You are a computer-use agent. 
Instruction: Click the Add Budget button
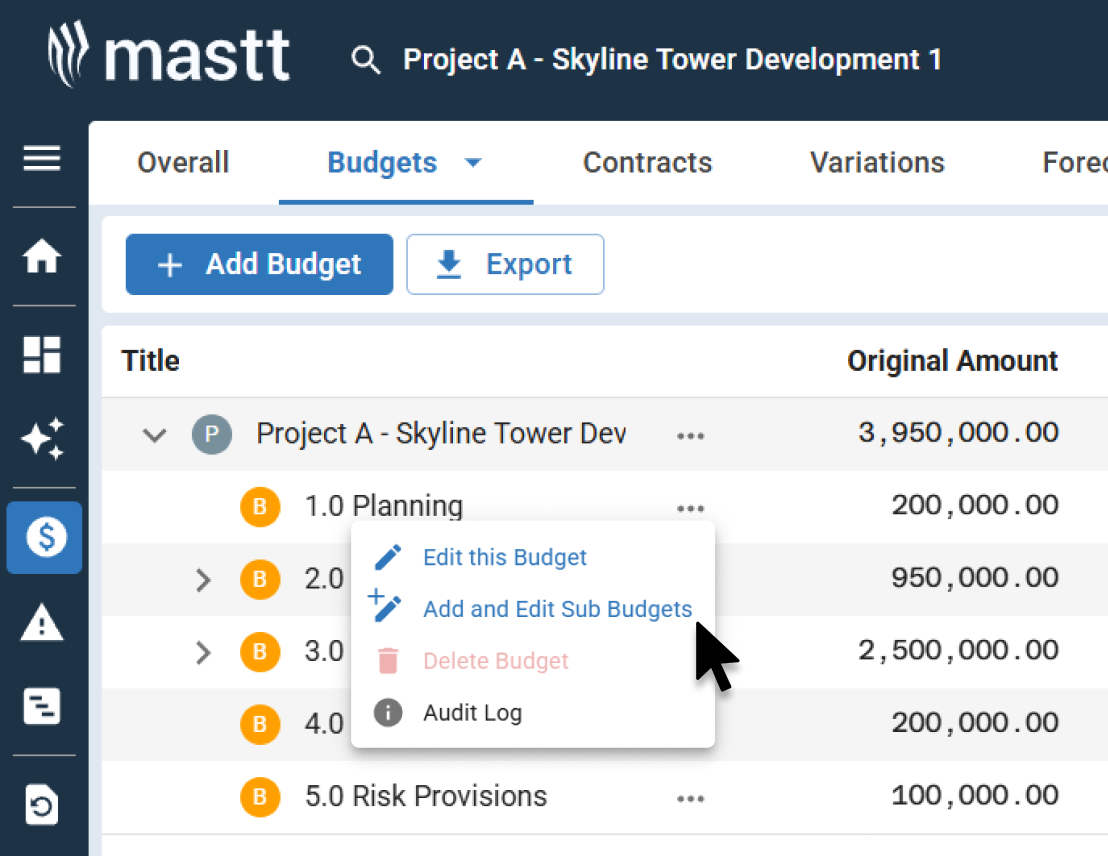(258, 264)
